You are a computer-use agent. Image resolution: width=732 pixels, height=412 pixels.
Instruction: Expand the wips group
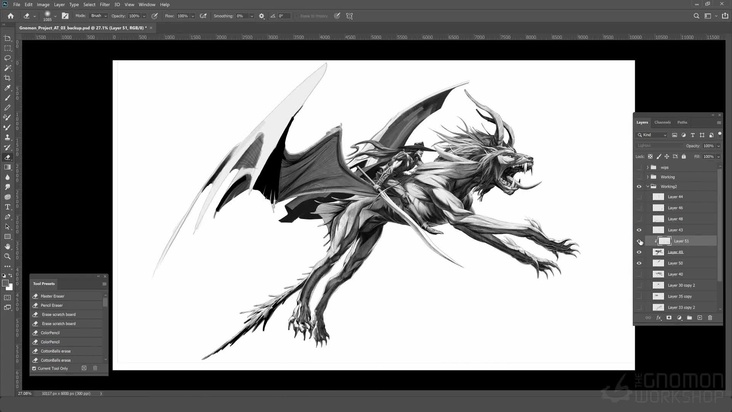(x=648, y=167)
